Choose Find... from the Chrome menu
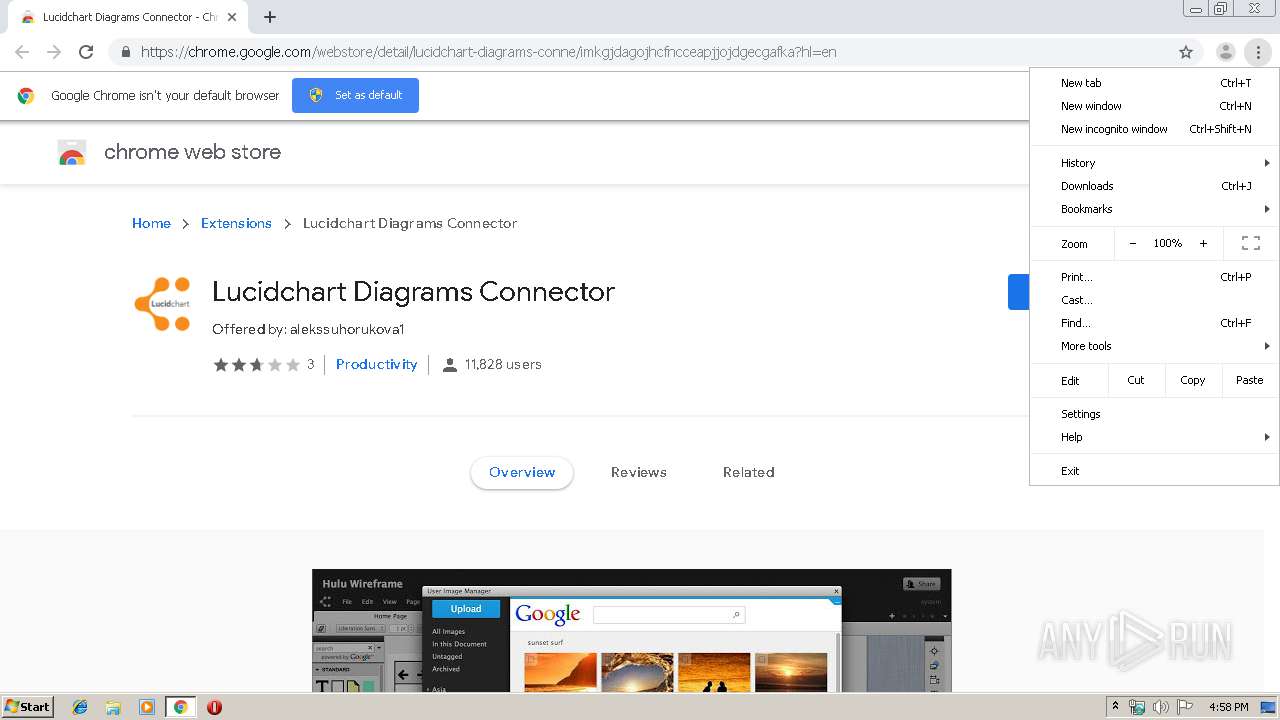Image resolution: width=1280 pixels, height=720 pixels. click(1155, 323)
